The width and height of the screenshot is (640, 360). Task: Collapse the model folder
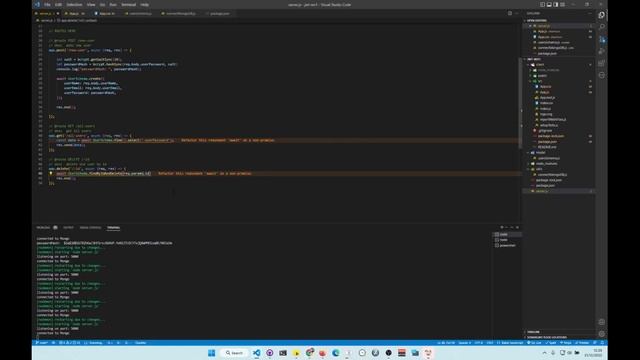(540, 153)
